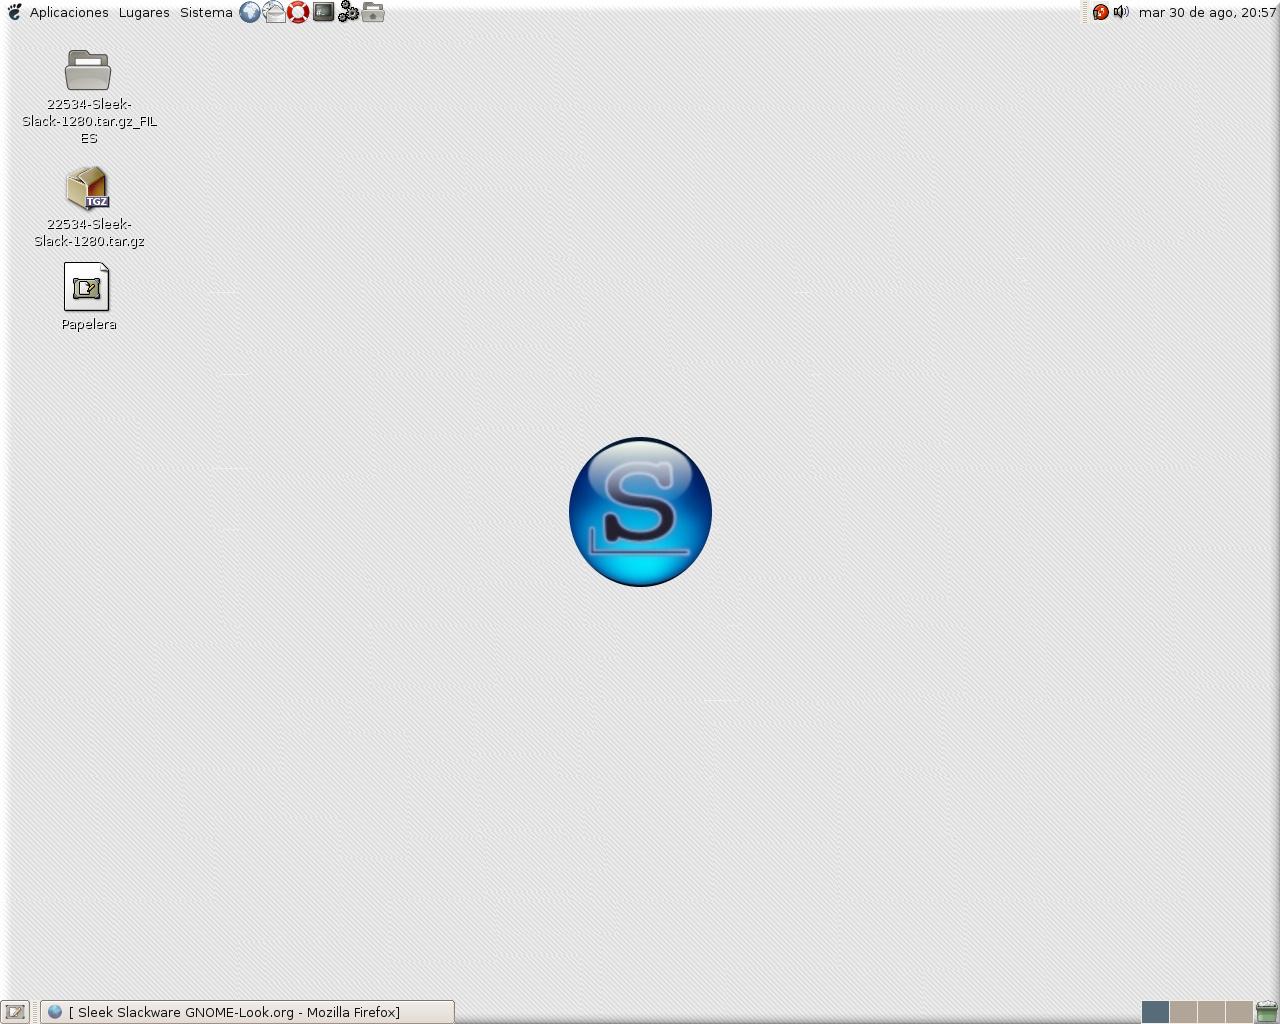1280x1024 pixels.
Task: Select the Papelera desktop icon
Action: 87,287
